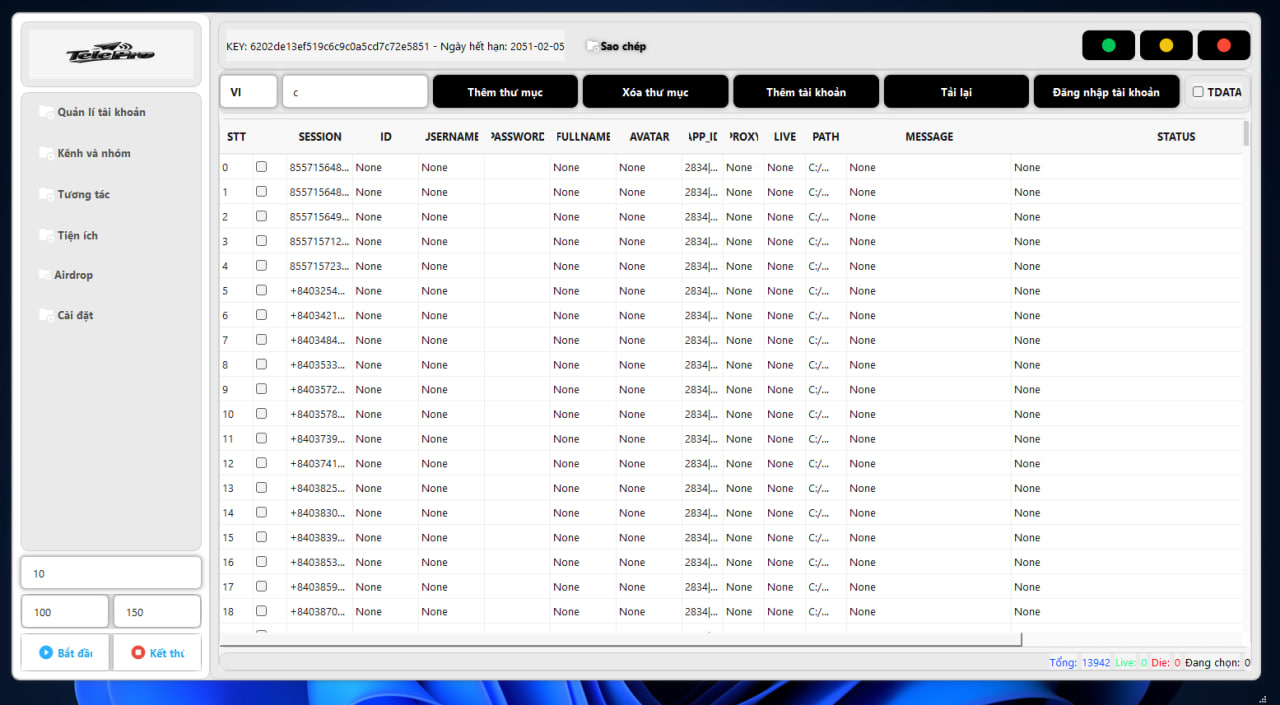Click the input field containing 150
This screenshot has height=705, width=1280.
tap(157, 612)
